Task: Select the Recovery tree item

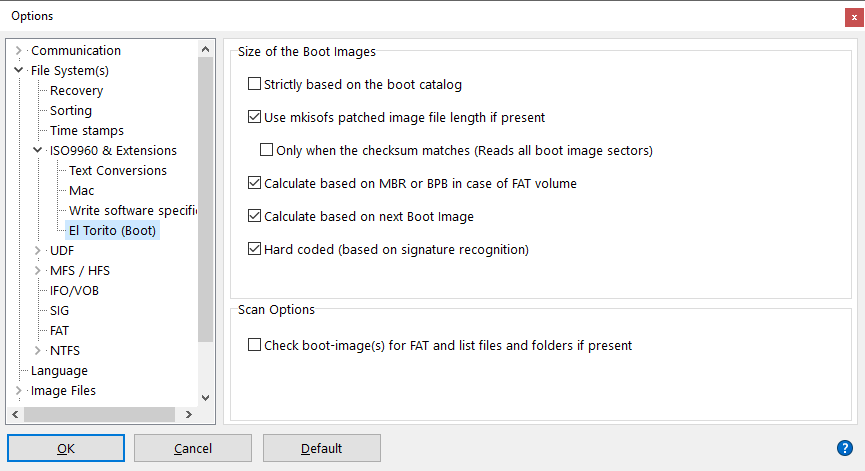Action: (76, 91)
